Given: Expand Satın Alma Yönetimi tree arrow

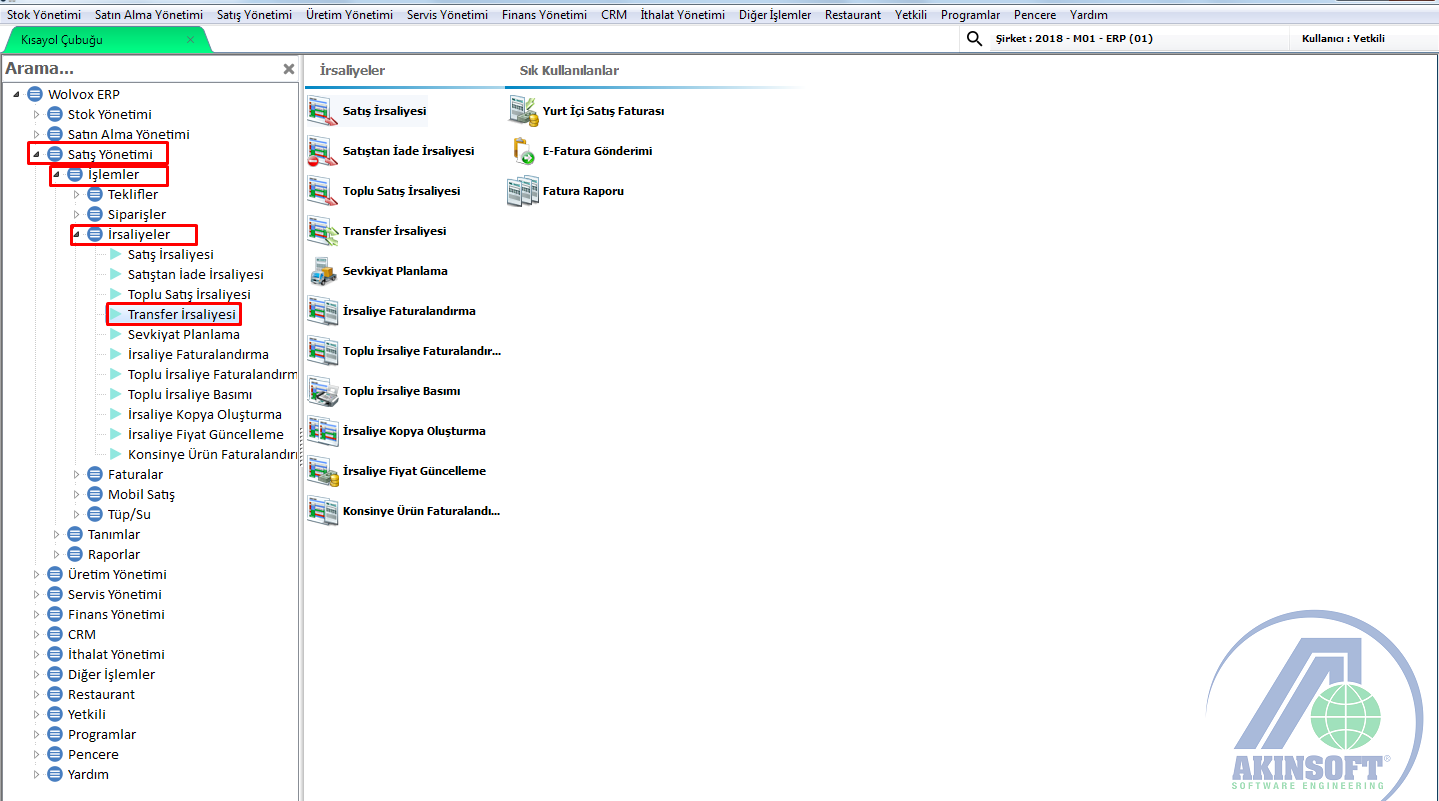Looking at the screenshot, I should [x=36, y=134].
